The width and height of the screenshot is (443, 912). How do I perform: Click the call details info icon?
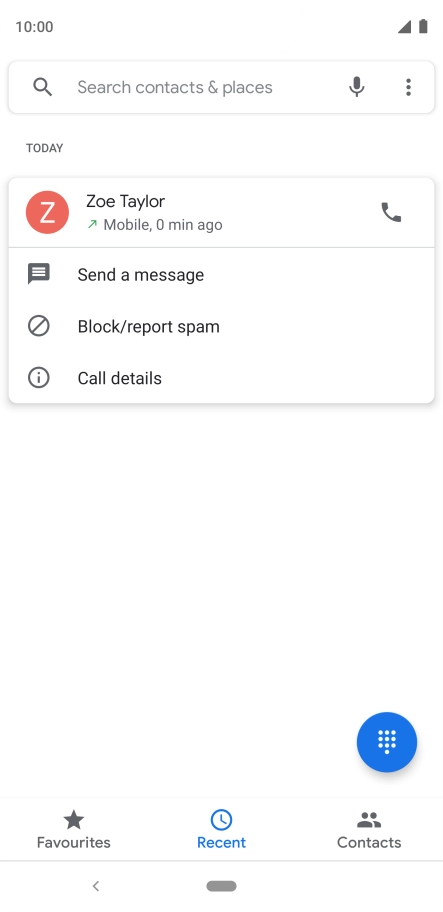click(39, 377)
